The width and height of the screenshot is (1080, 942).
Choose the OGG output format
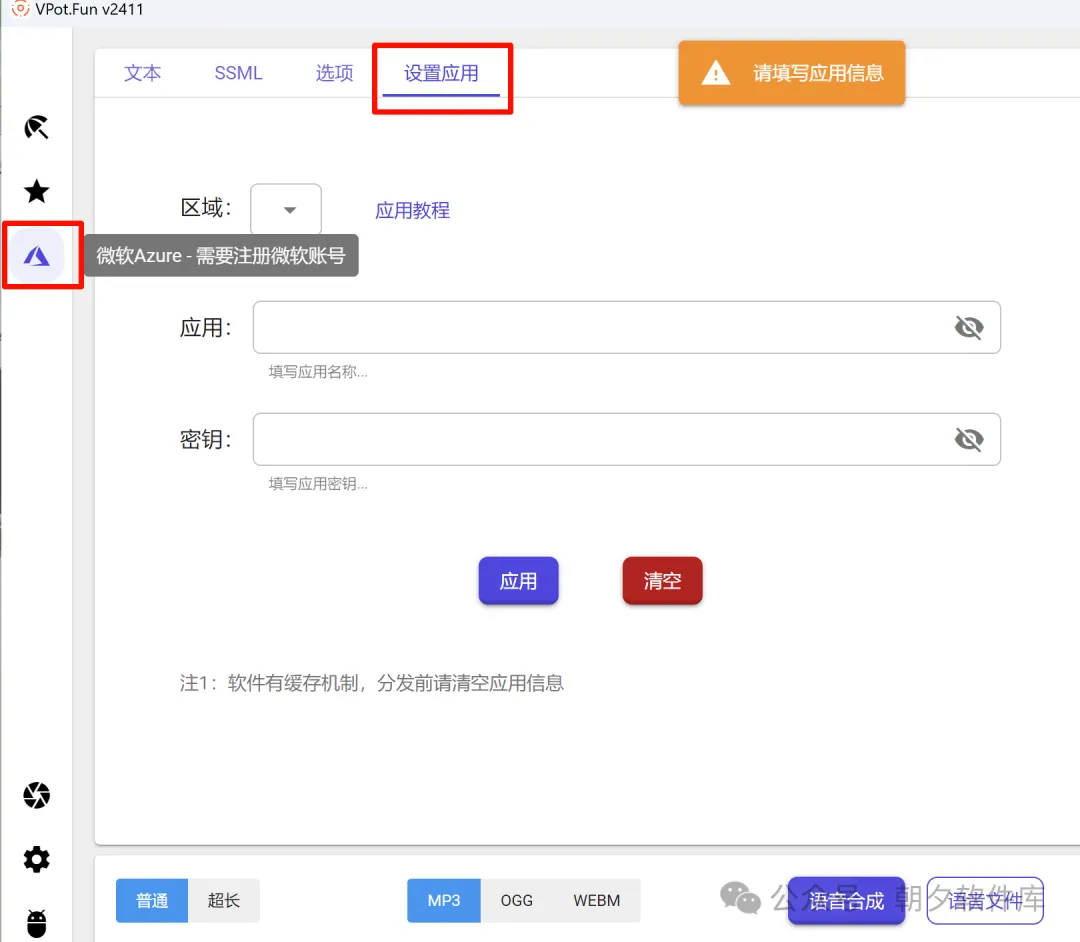517,900
